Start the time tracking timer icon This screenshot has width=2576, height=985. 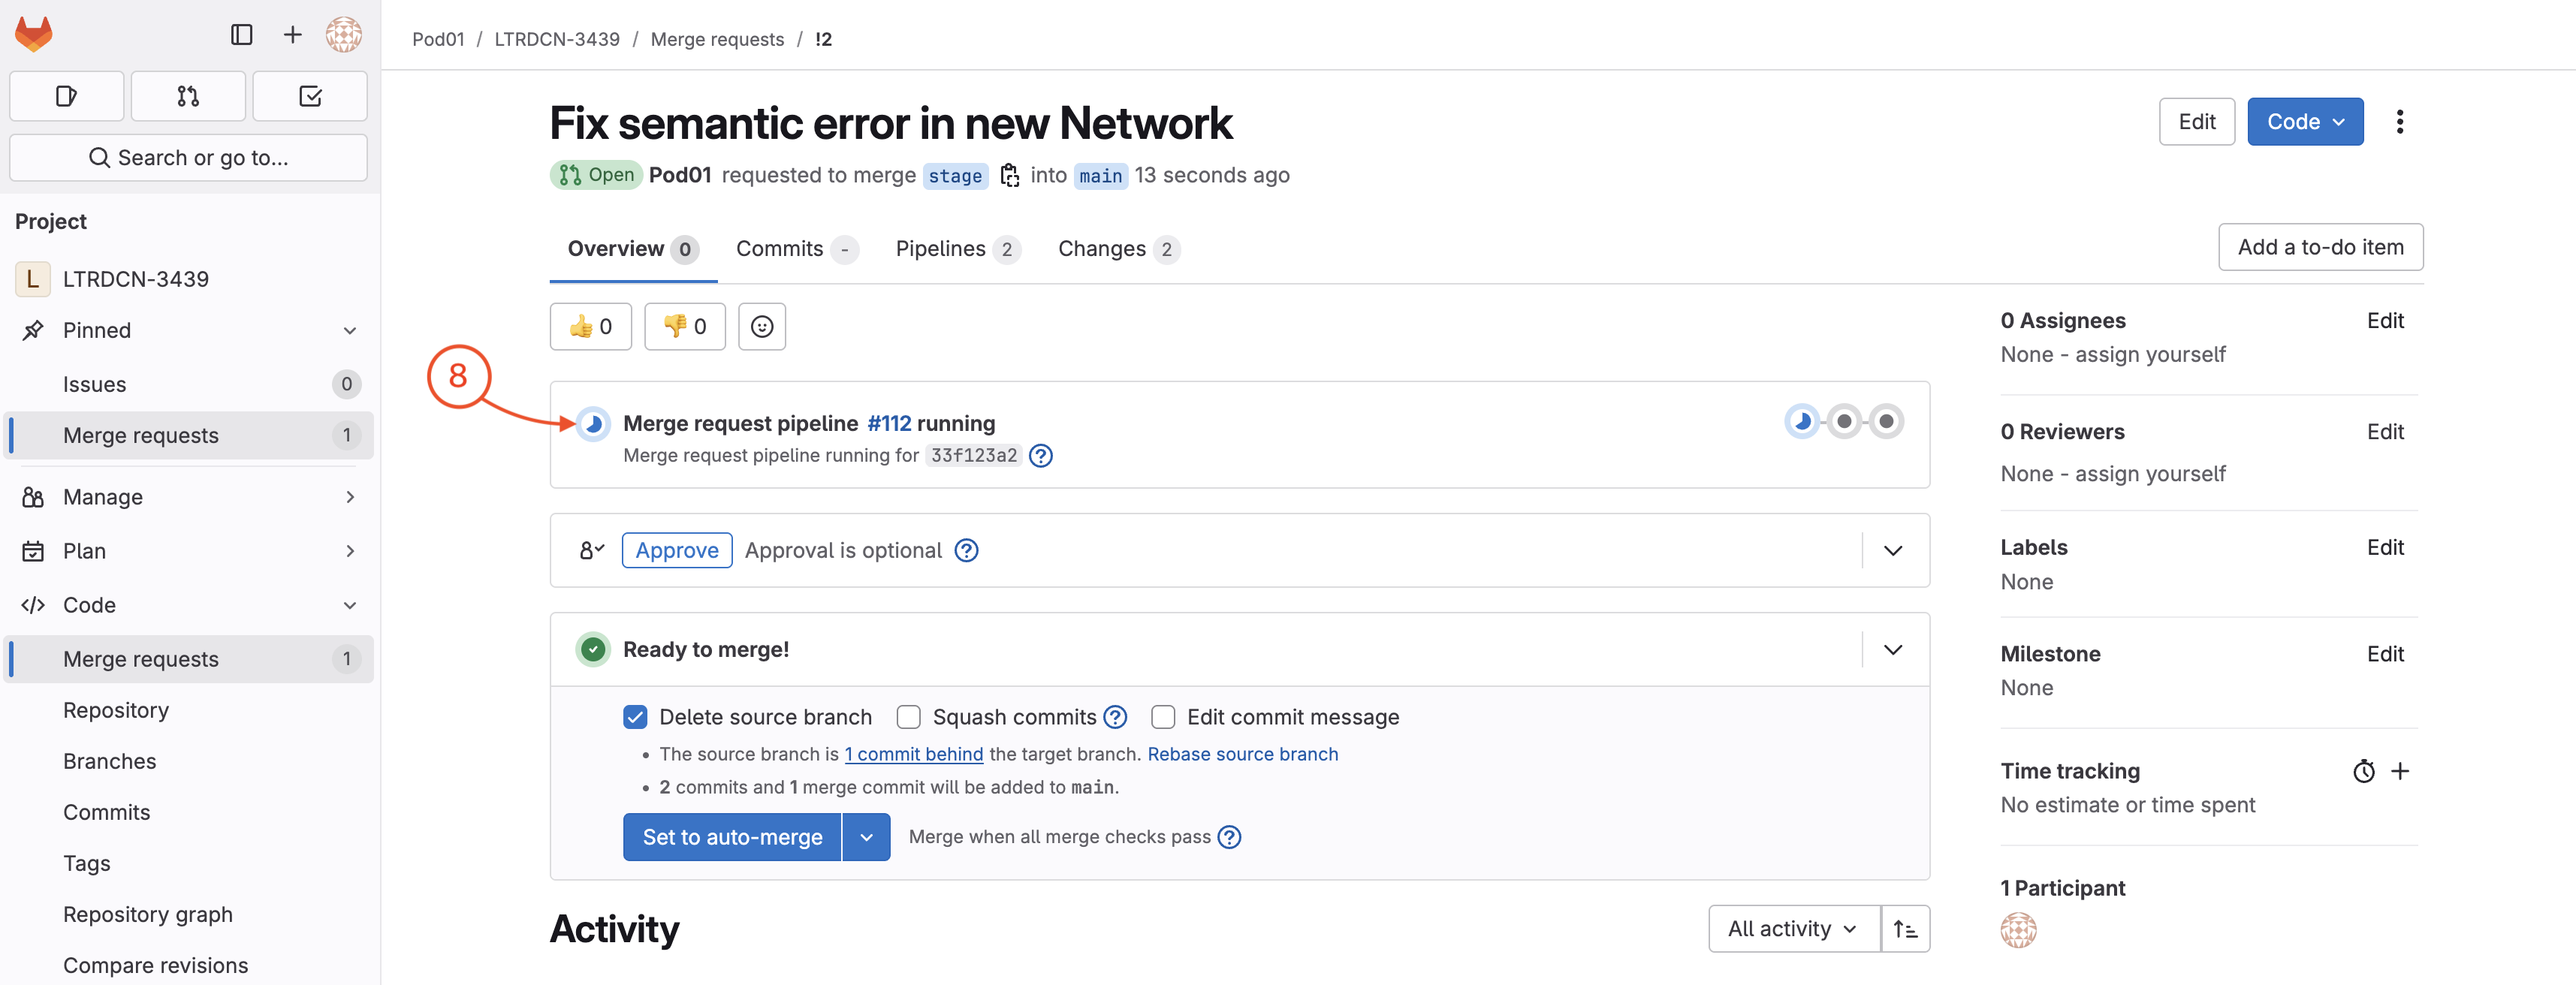(2363, 772)
